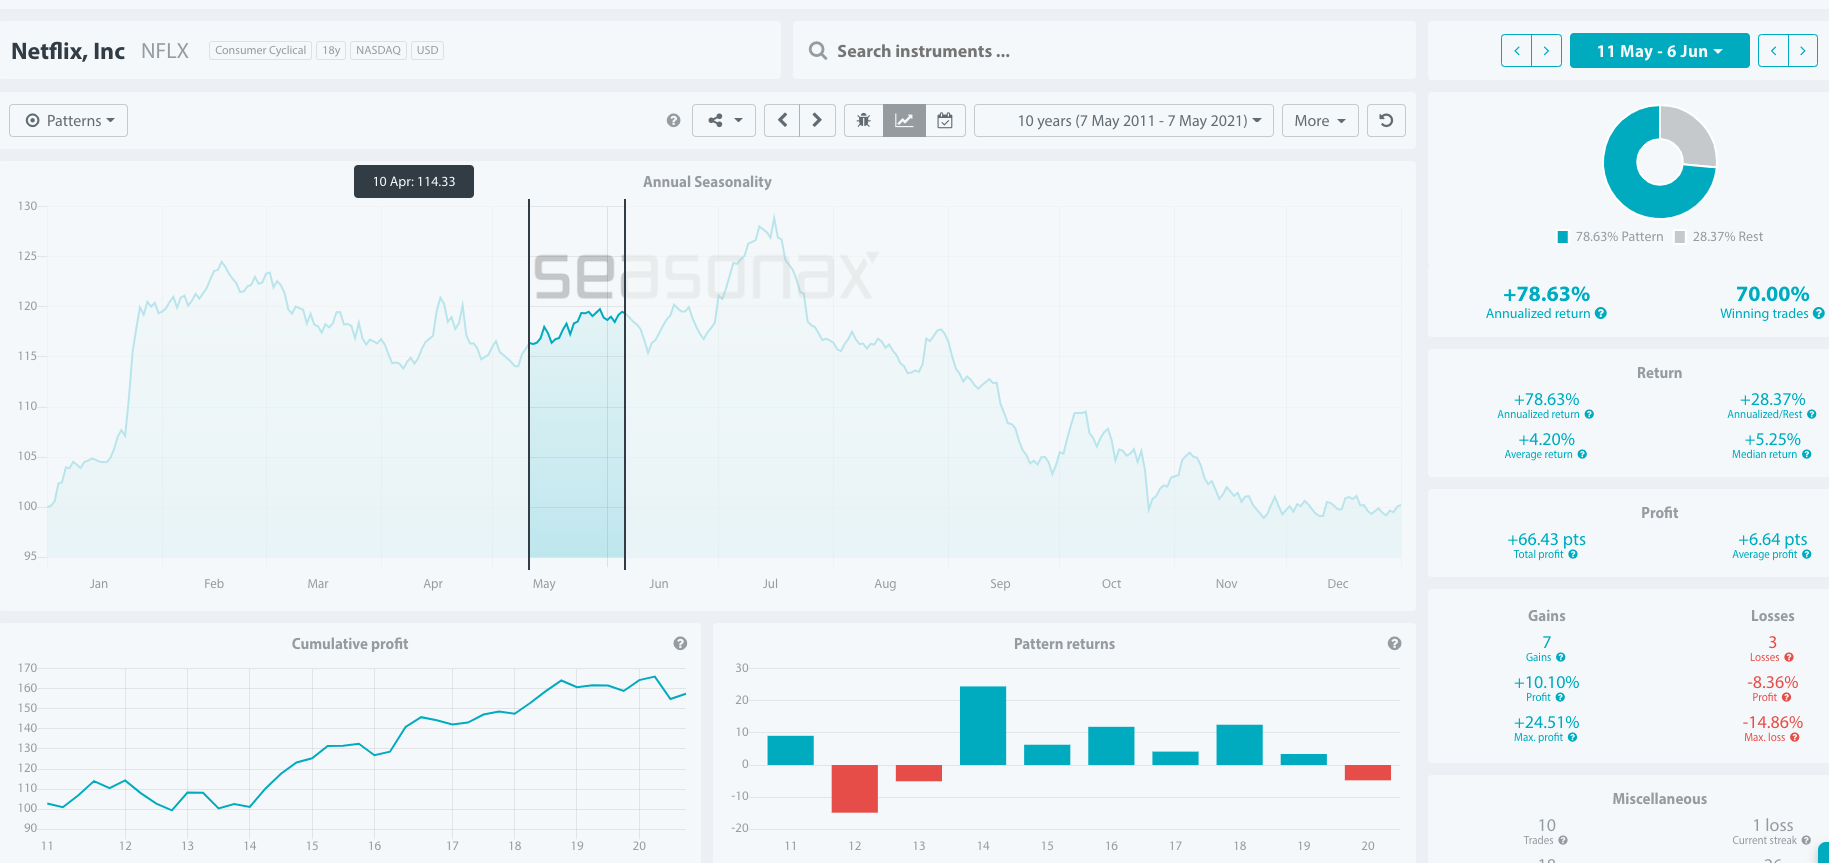Click the help icon beside share button
This screenshot has height=863, width=1829.
(x=673, y=121)
